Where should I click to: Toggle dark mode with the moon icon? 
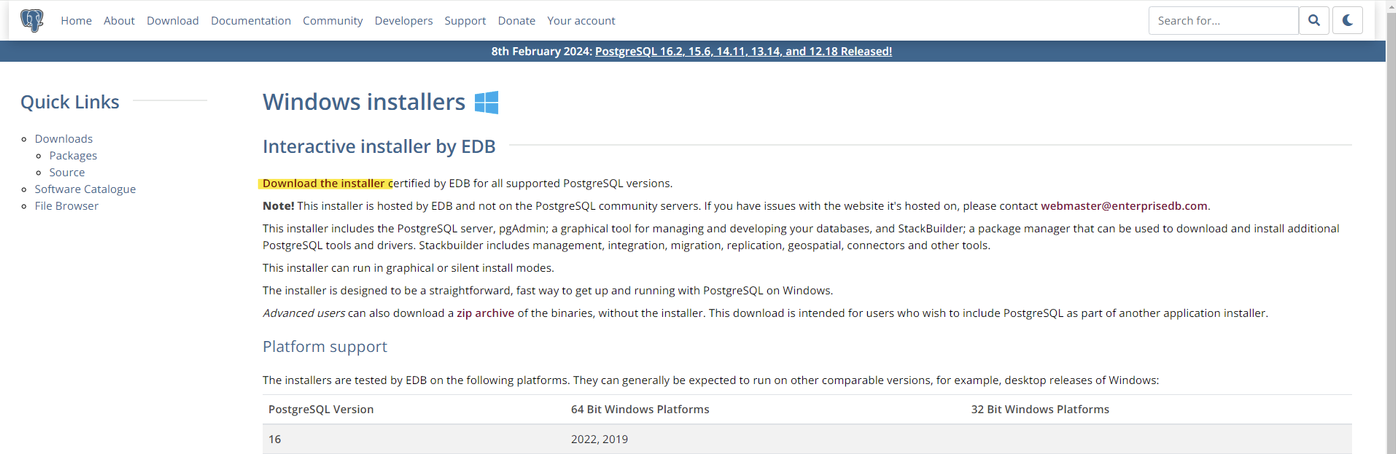1347,20
